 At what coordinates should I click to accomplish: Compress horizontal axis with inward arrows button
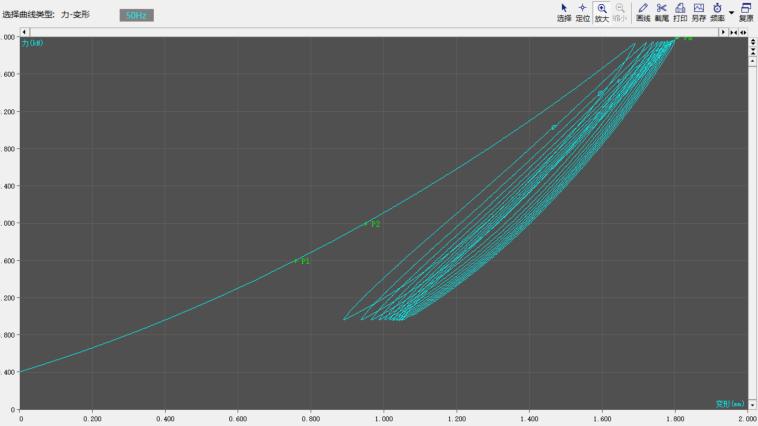[x=734, y=32]
